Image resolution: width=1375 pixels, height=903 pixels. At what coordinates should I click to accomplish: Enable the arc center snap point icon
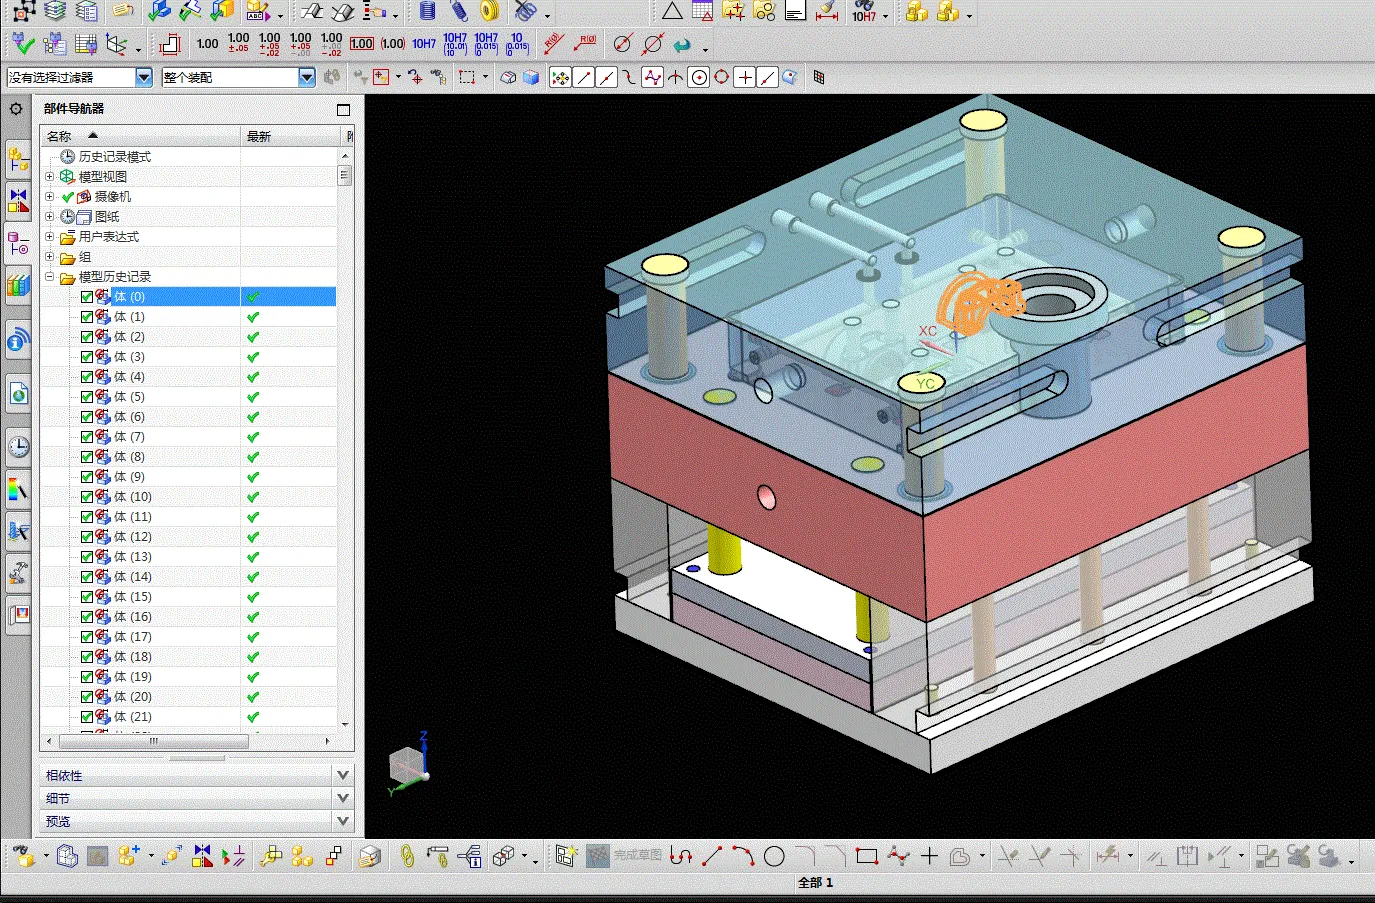(x=699, y=77)
